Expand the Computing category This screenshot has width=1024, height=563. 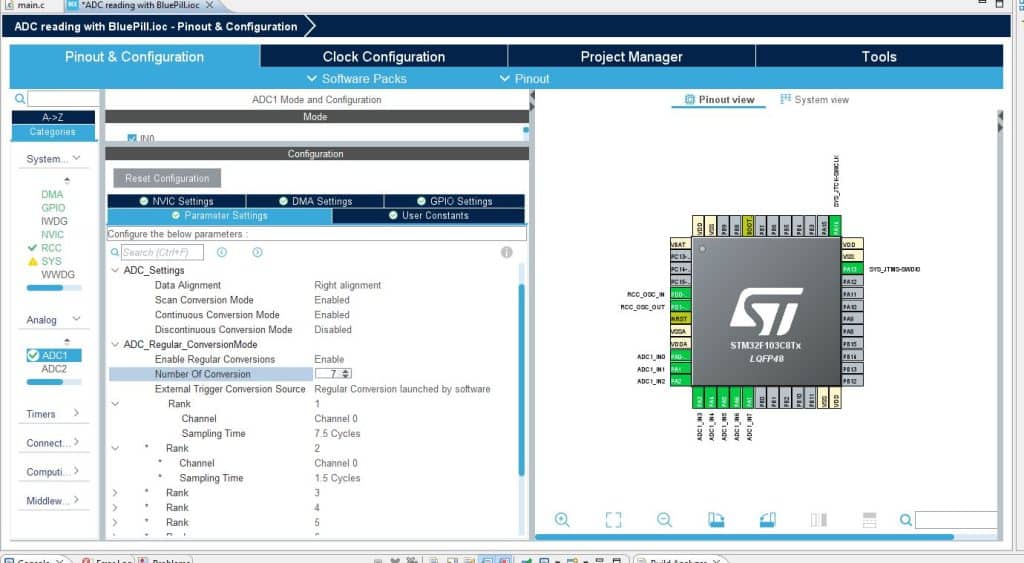76,471
